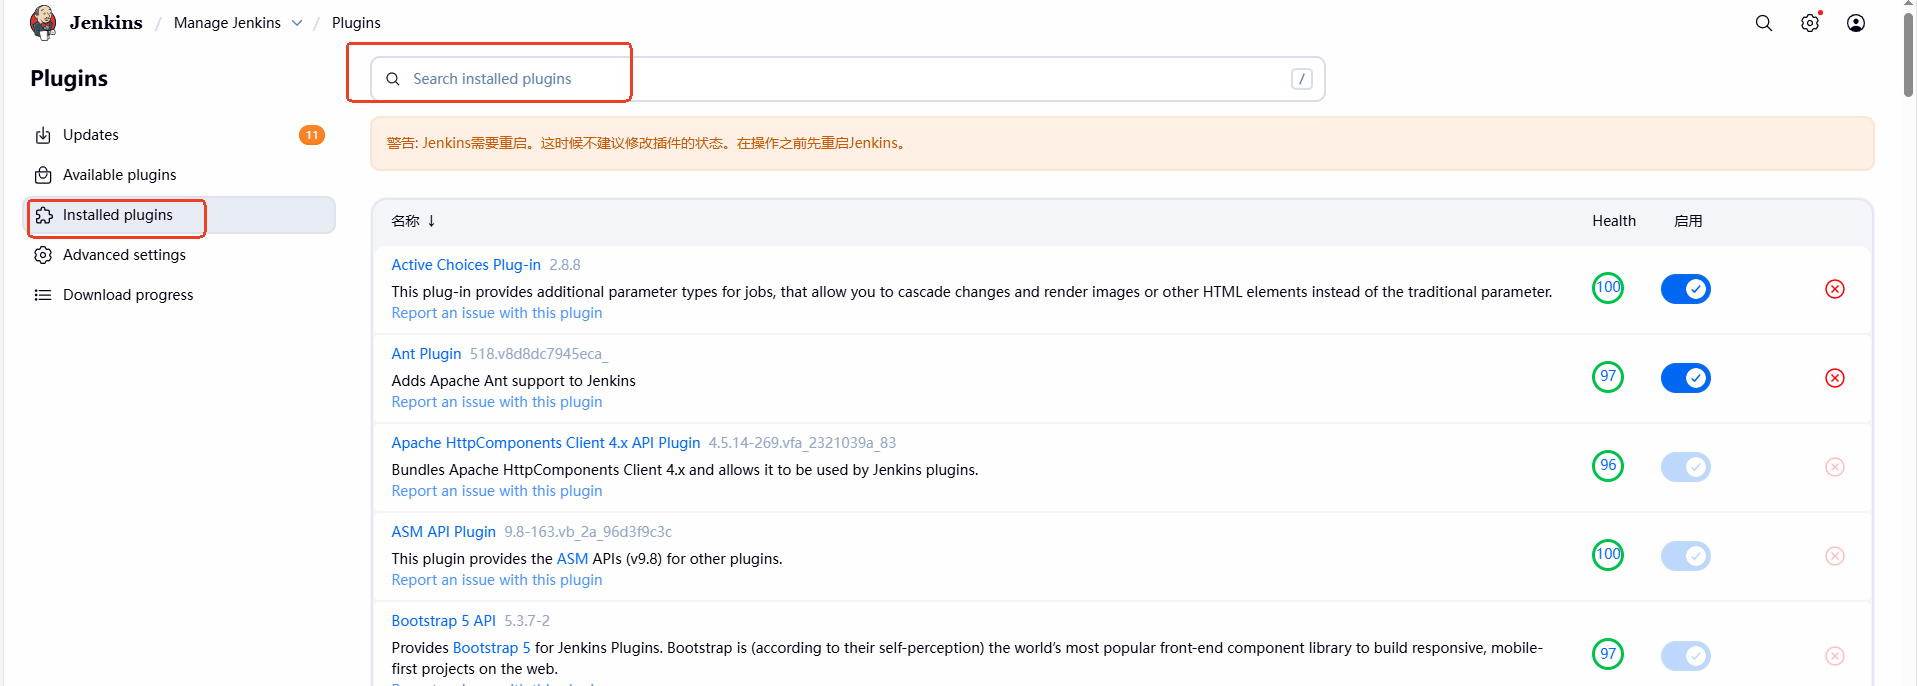Screen dimensions: 1917x686
Task: Open Bootstrap 5 link in description
Action: (x=492, y=648)
